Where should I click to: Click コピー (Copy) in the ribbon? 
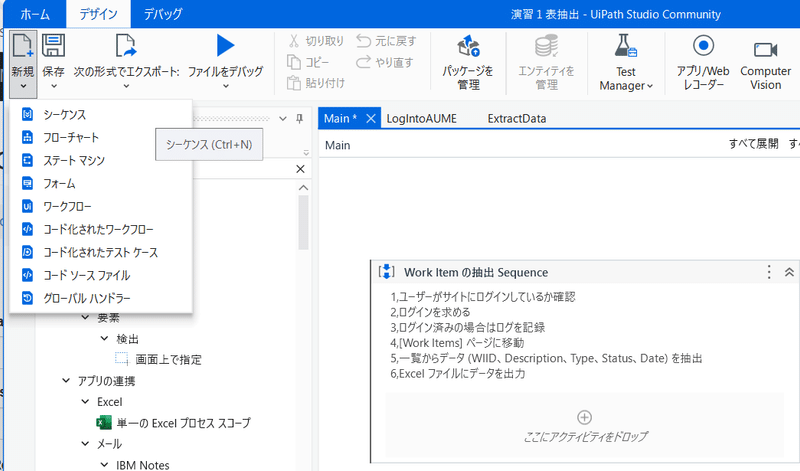coord(308,62)
